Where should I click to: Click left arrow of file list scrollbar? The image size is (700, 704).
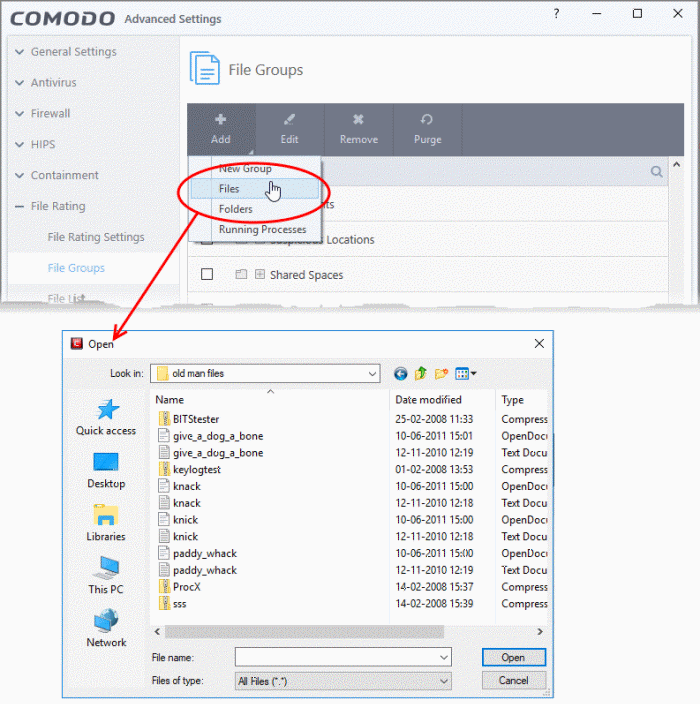(157, 632)
